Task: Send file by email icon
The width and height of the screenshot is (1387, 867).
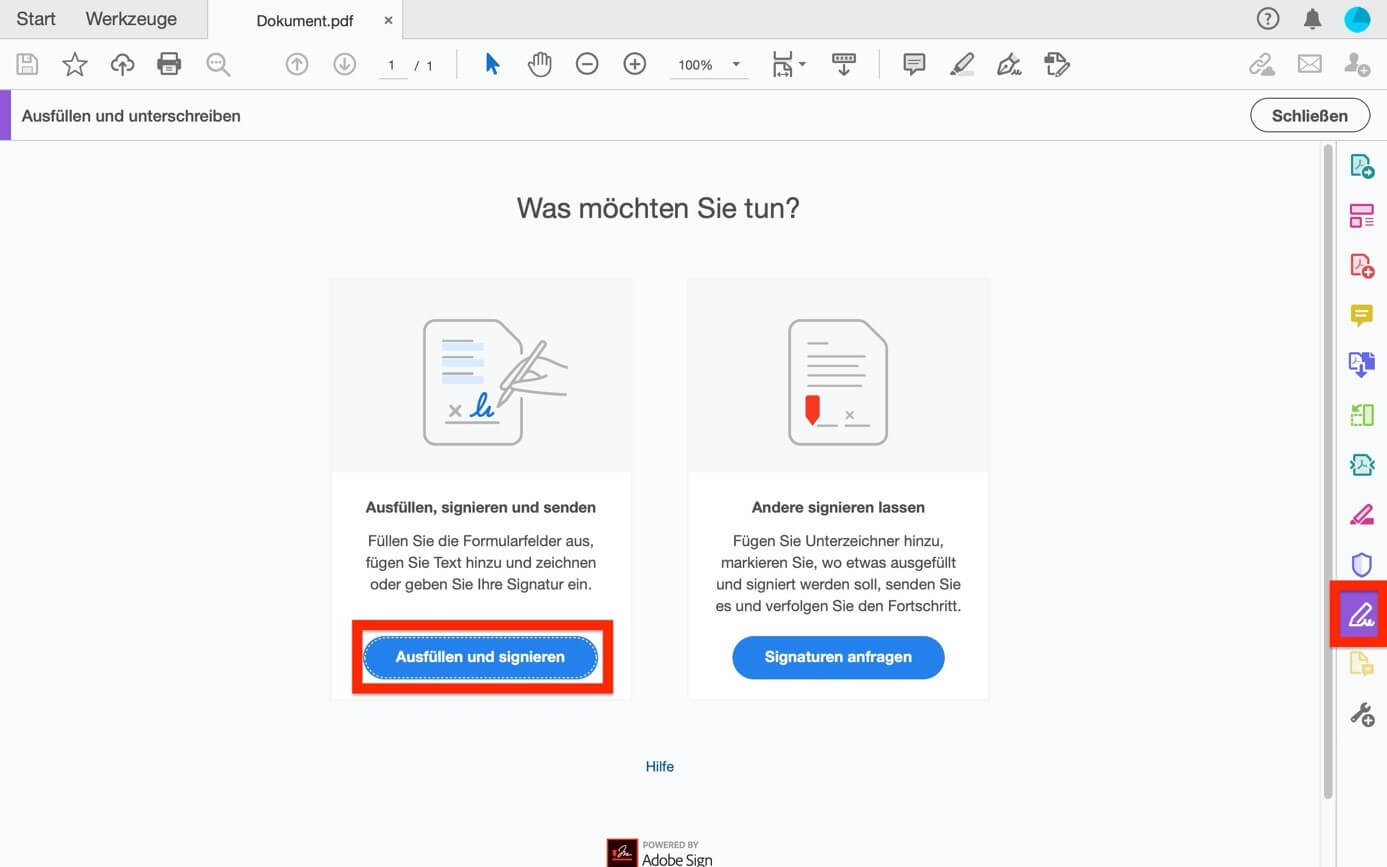Action: pos(1310,65)
